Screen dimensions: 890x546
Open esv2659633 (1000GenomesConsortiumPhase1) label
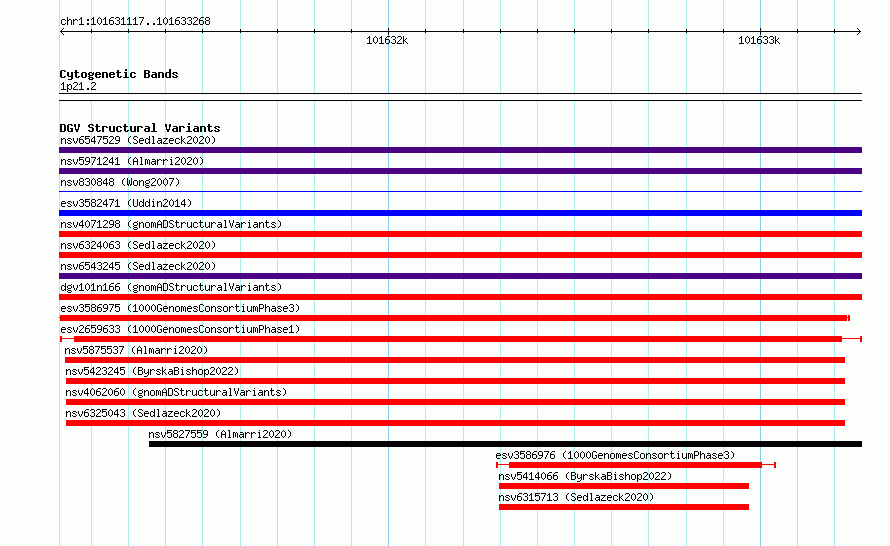pos(180,329)
